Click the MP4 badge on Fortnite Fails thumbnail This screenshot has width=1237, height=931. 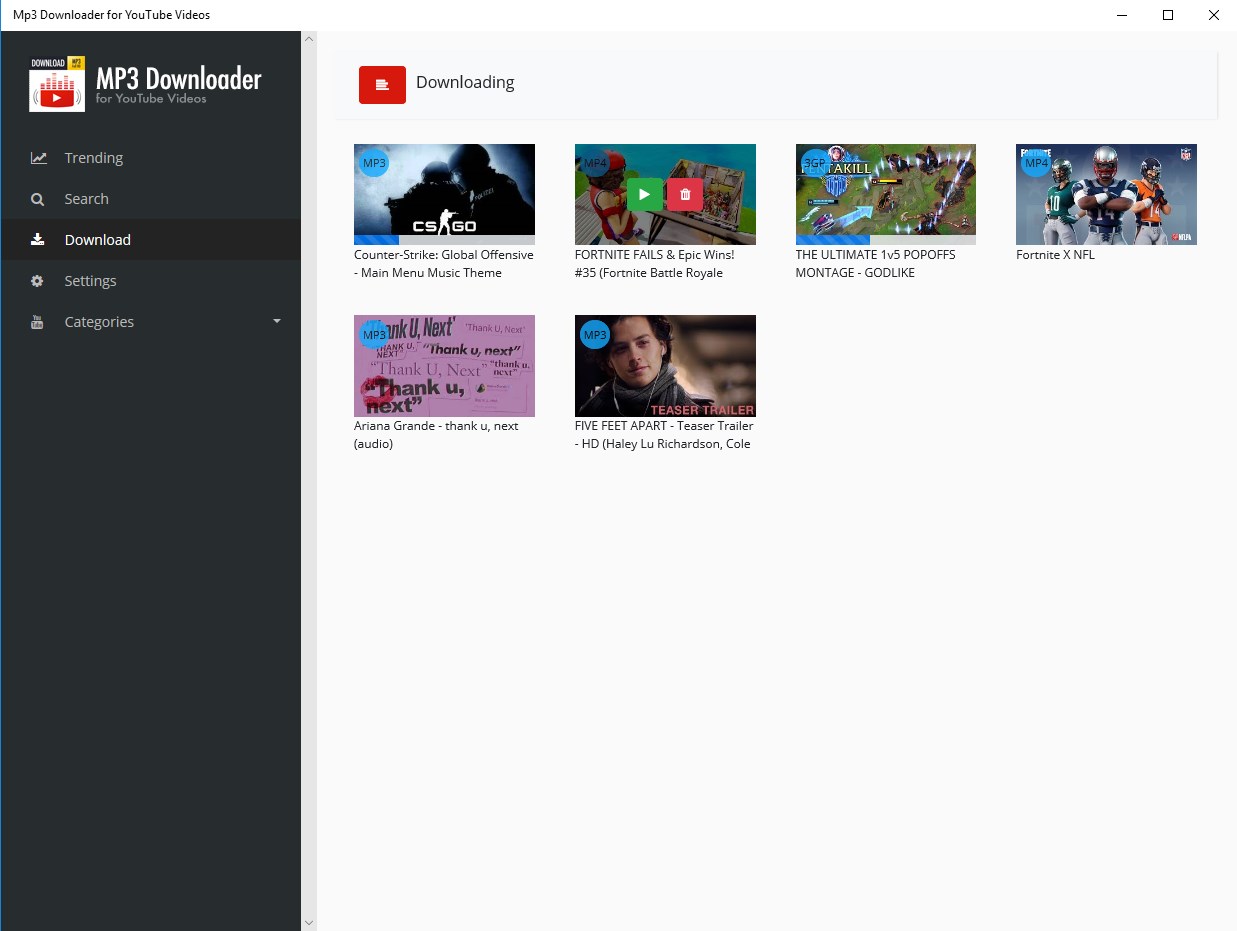point(595,163)
